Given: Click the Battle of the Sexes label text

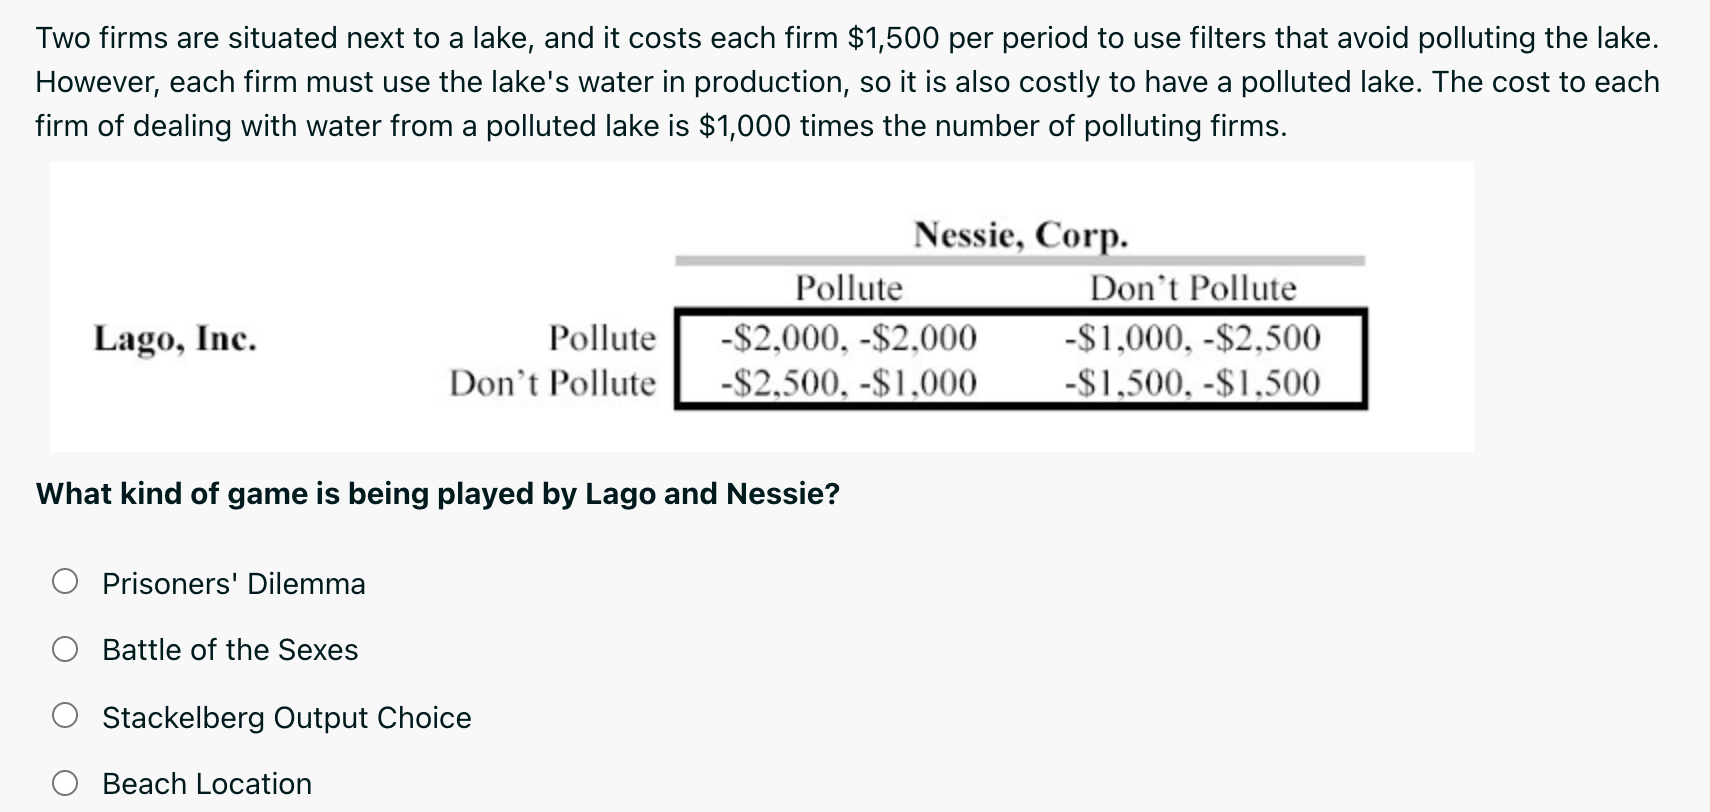Looking at the screenshot, I should pyautogui.click(x=230, y=650).
